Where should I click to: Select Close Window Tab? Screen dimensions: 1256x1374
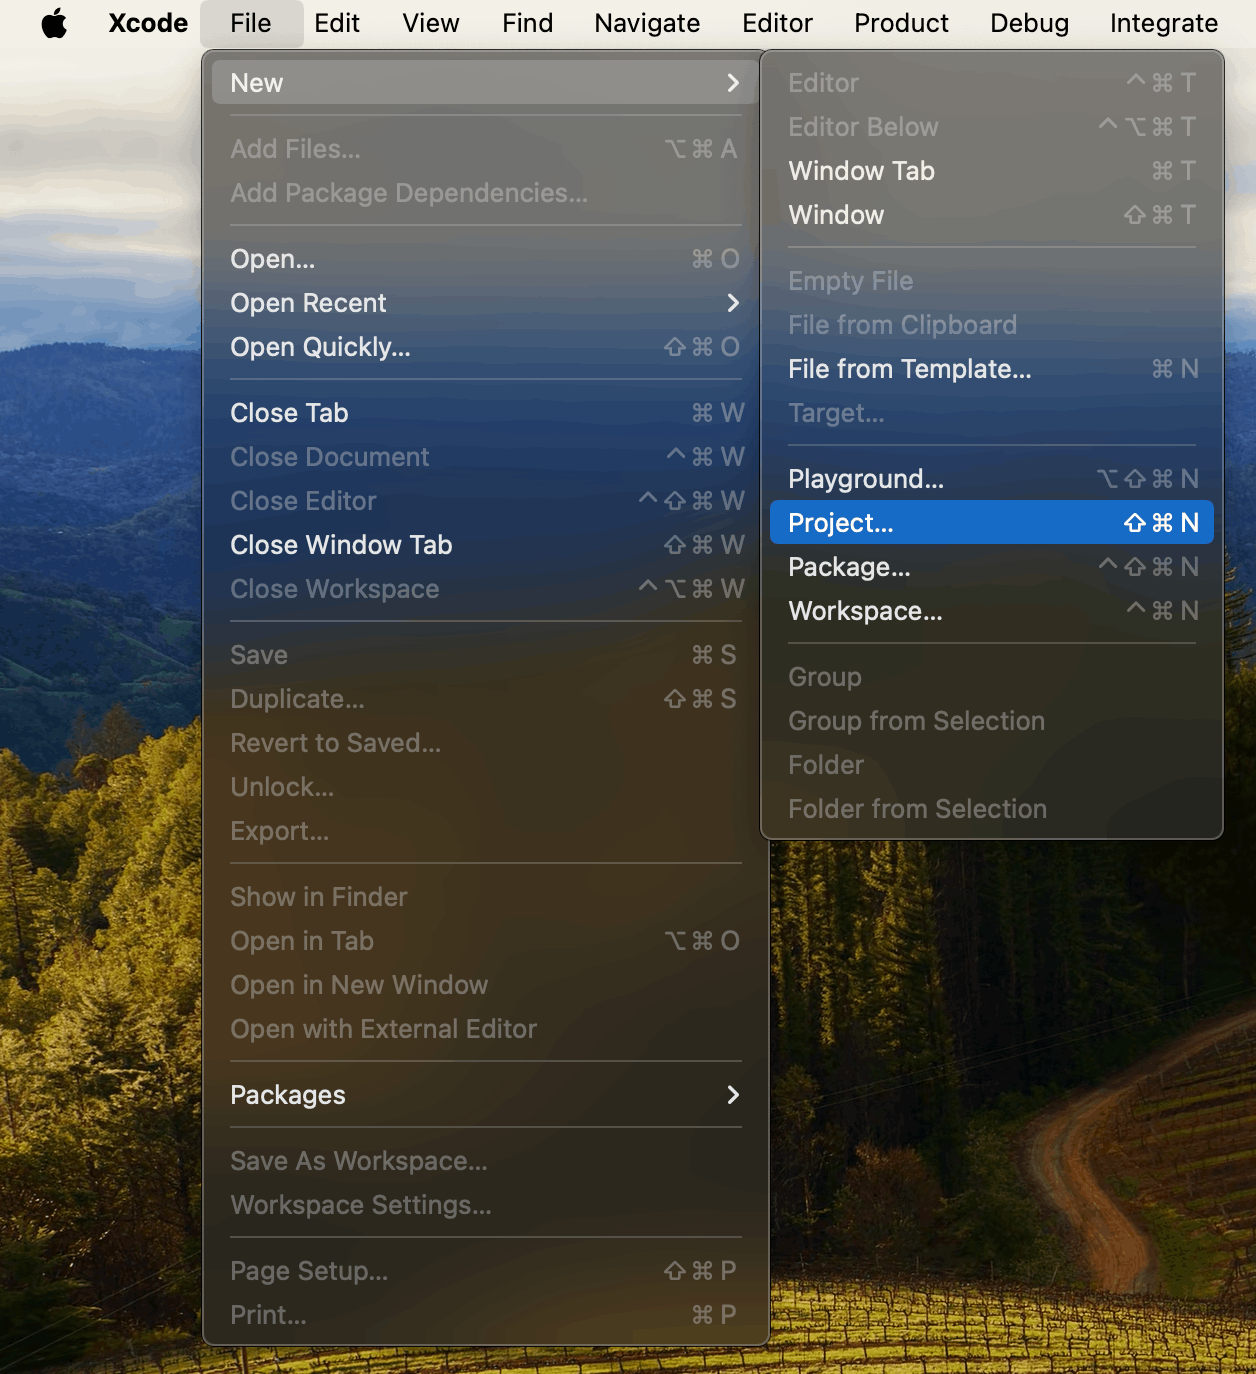(486, 545)
